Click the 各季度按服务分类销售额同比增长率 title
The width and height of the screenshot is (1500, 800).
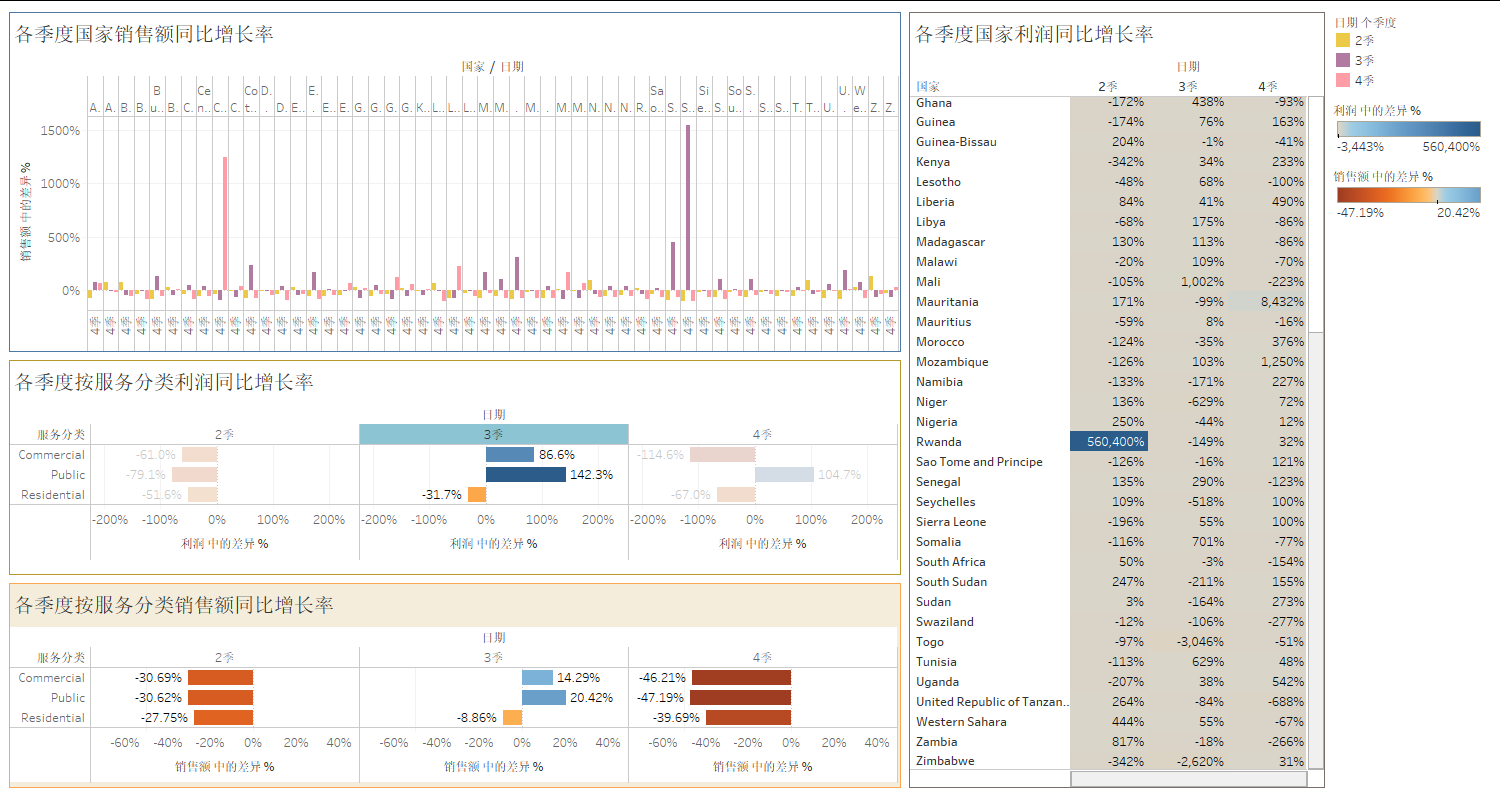pos(174,605)
